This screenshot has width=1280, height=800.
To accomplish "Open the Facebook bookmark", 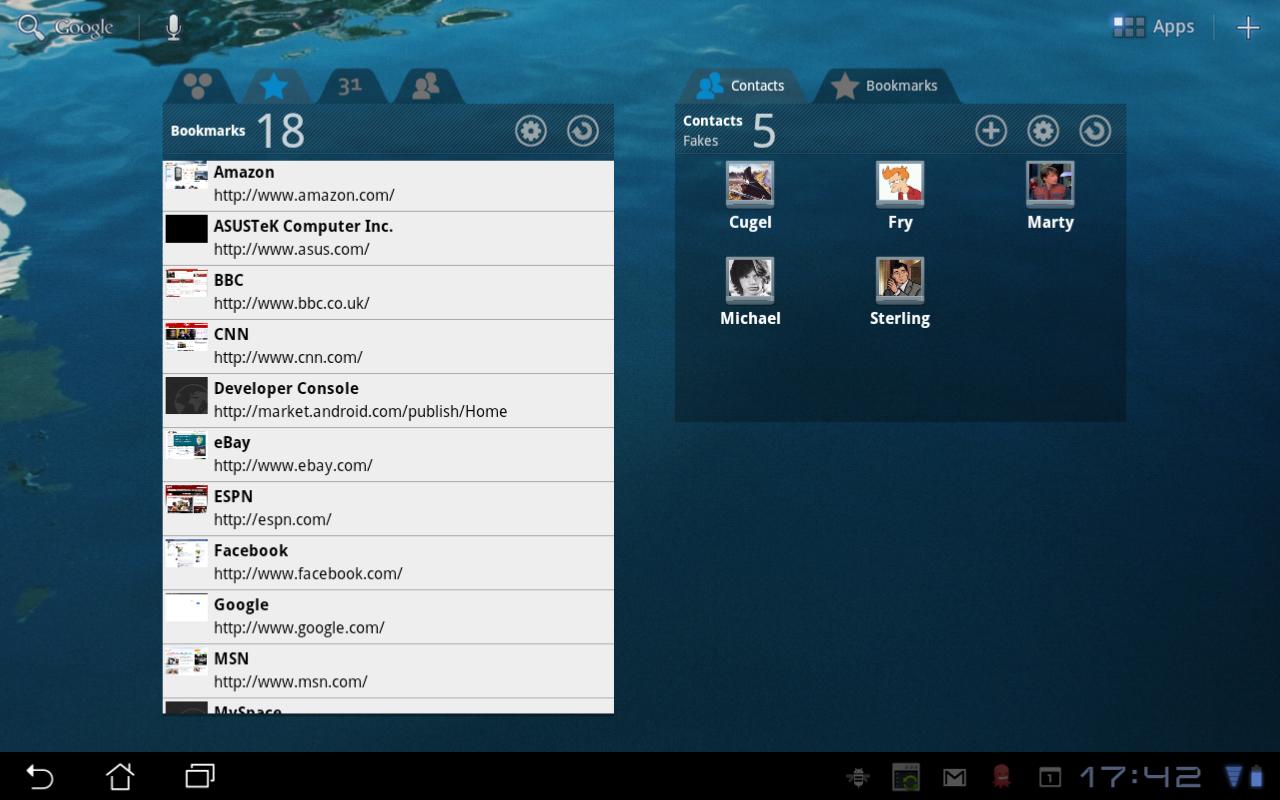I will 388,562.
